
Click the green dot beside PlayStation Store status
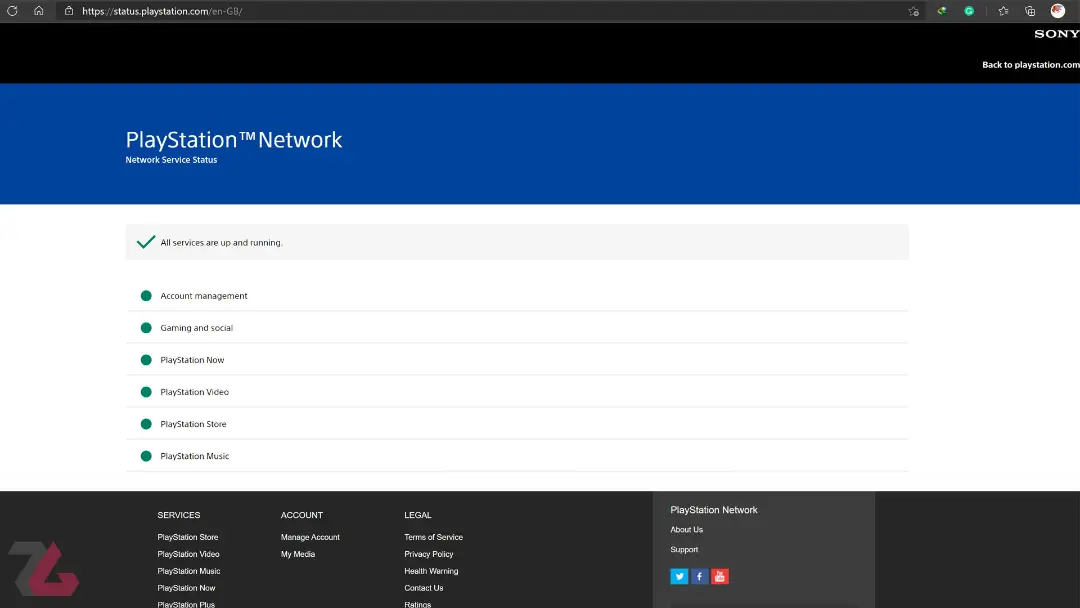tap(146, 423)
